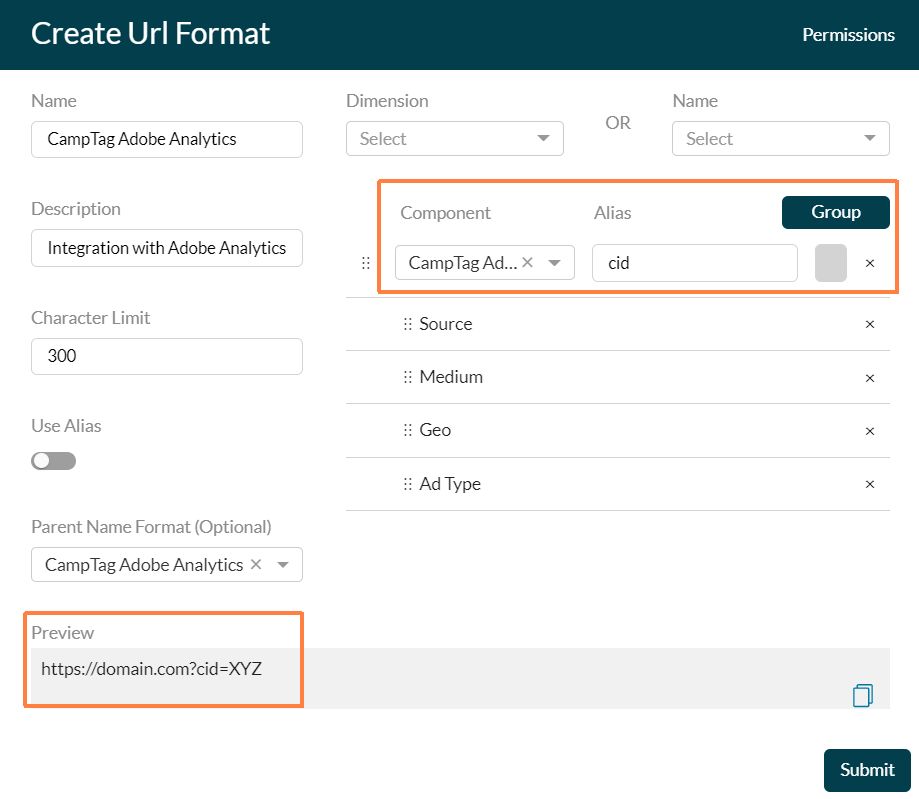Remove the CampTag chip from Parent Name Format
Image resolution: width=919 pixels, height=799 pixels.
click(x=256, y=564)
